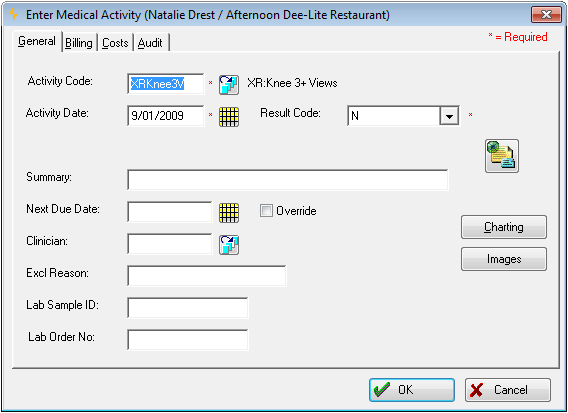The image size is (568, 413).
Task: Open the Next Due Date calendar icon
Action: (229, 213)
